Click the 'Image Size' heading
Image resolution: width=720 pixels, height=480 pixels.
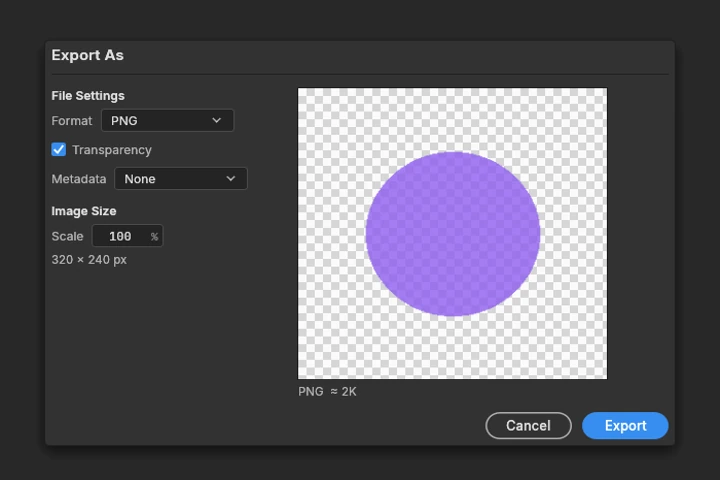tap(84, 211)
